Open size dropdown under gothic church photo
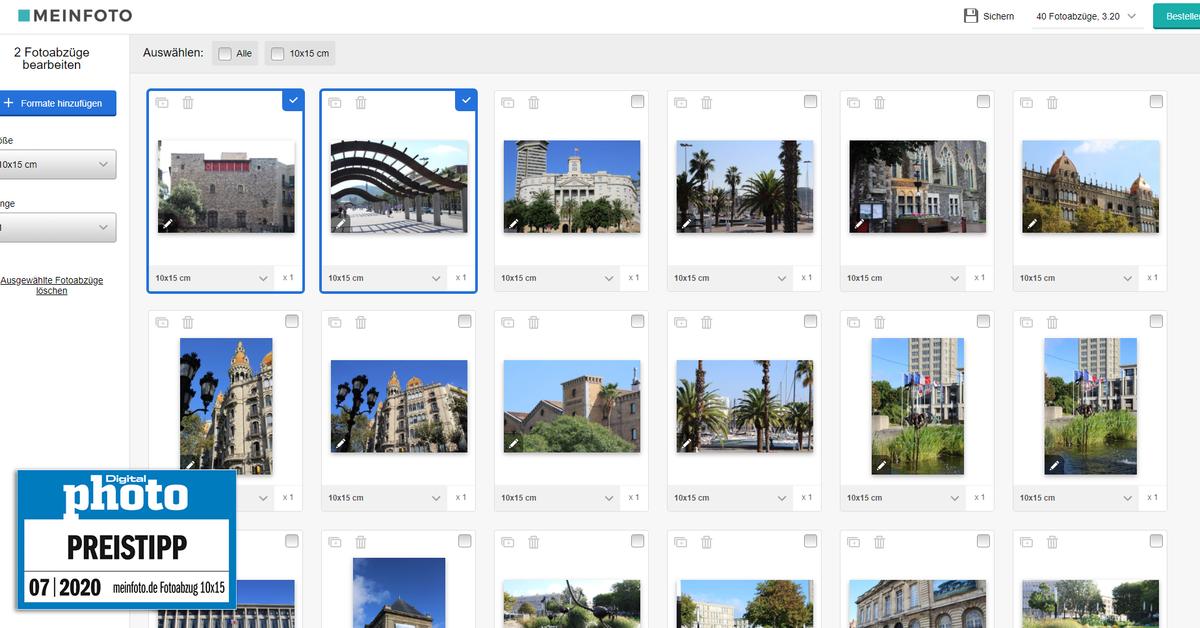1200x628 pixels. (x=904, y=278)
